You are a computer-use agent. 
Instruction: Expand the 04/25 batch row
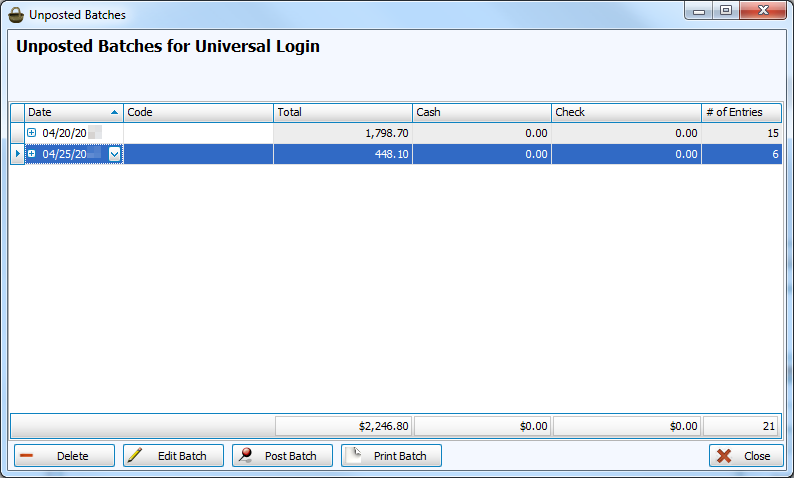tap(31, 153)
